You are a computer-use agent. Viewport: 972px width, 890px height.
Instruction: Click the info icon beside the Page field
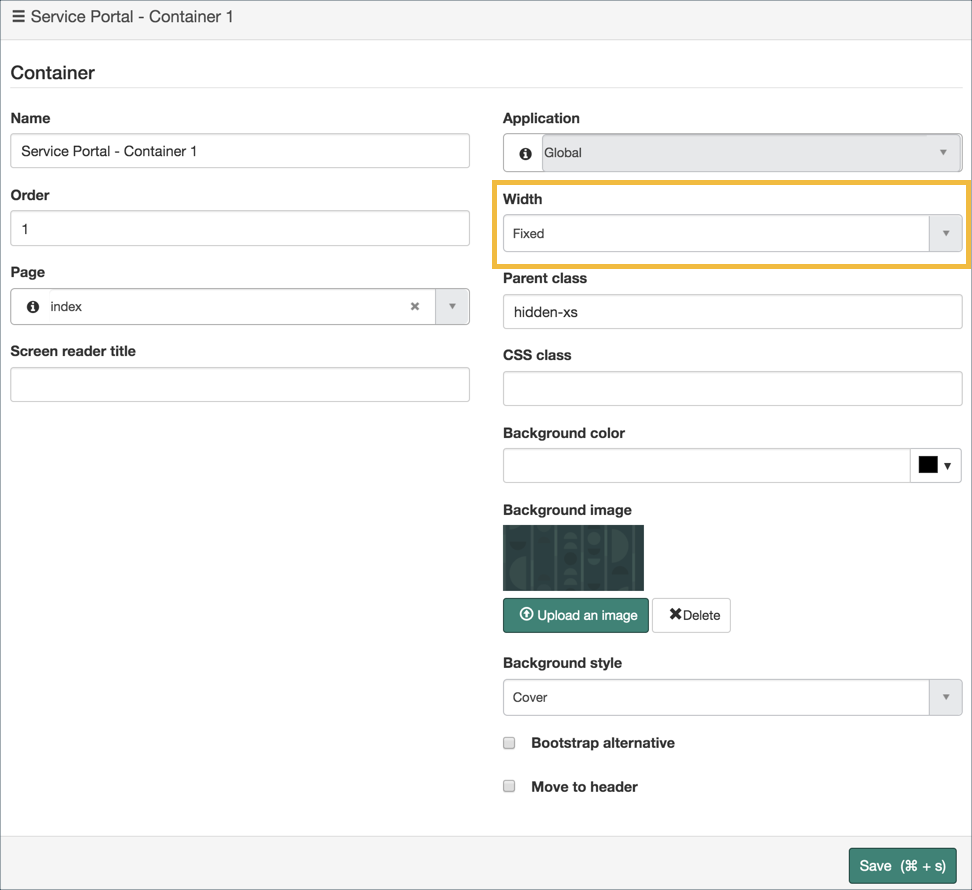[x=31, y=306]
